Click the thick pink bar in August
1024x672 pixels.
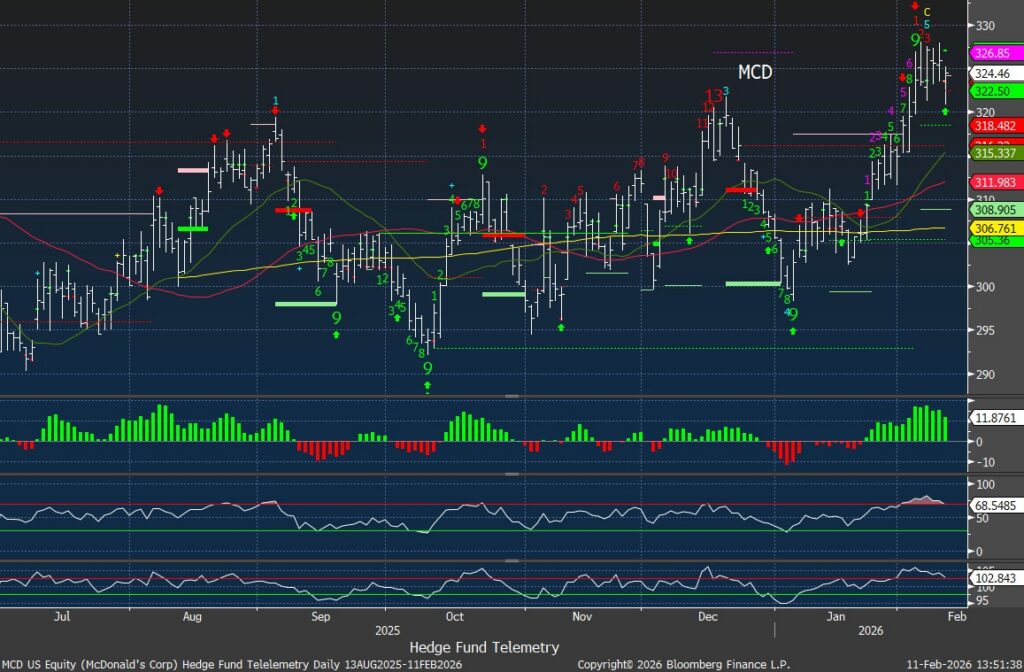[x=193, y=170]
